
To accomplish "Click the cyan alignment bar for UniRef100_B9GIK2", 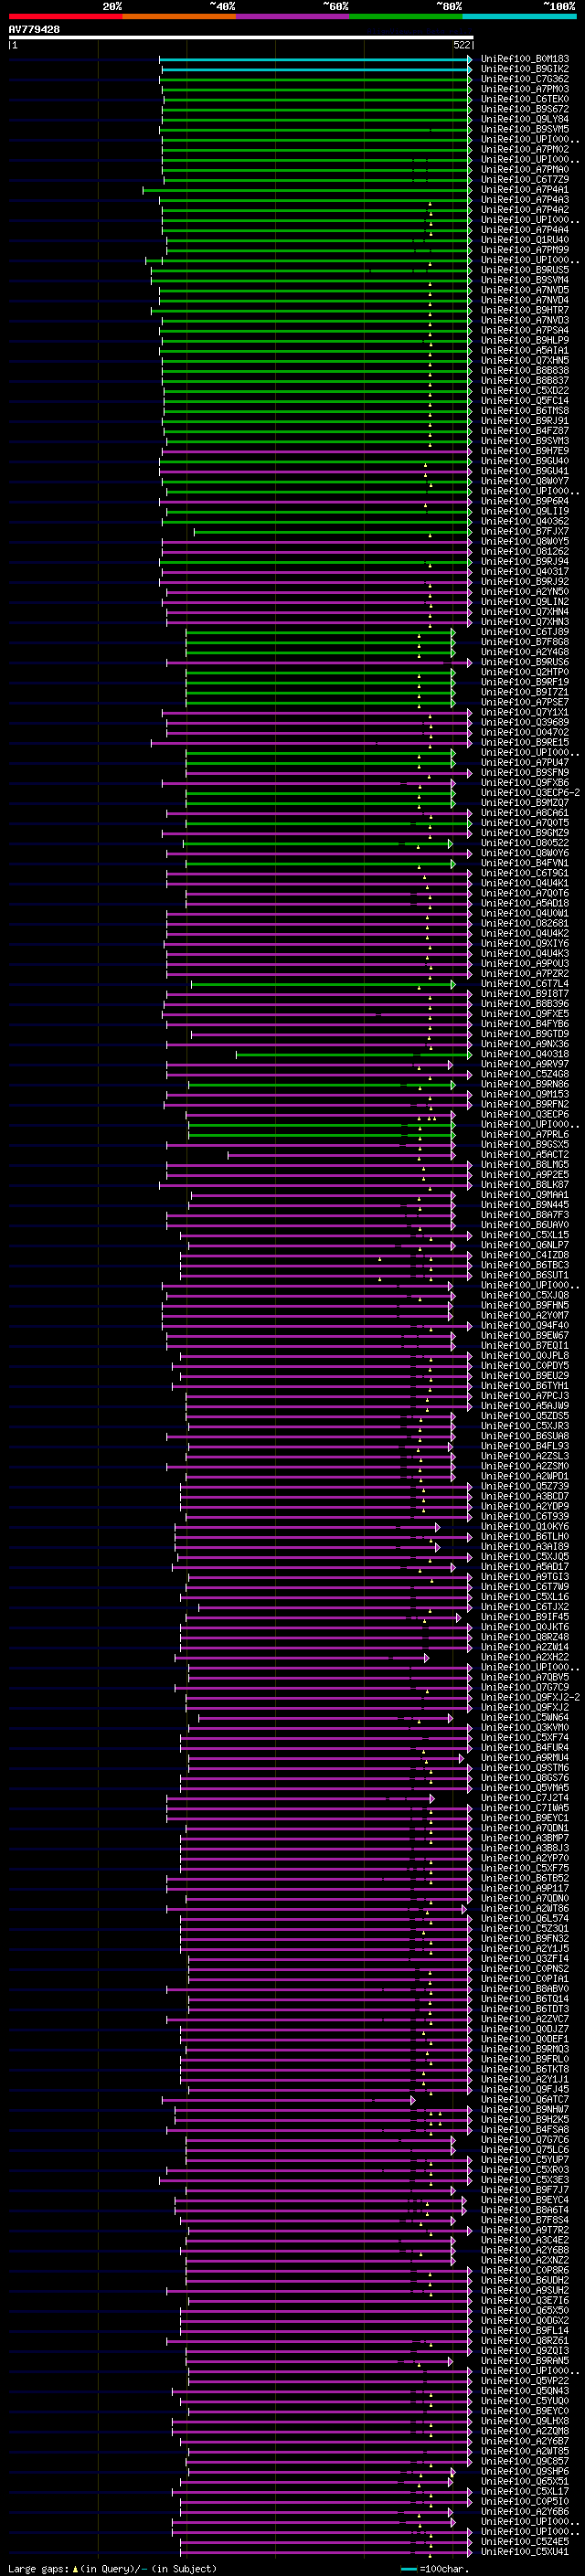I will pyautogui.click(x=318, y=69).
